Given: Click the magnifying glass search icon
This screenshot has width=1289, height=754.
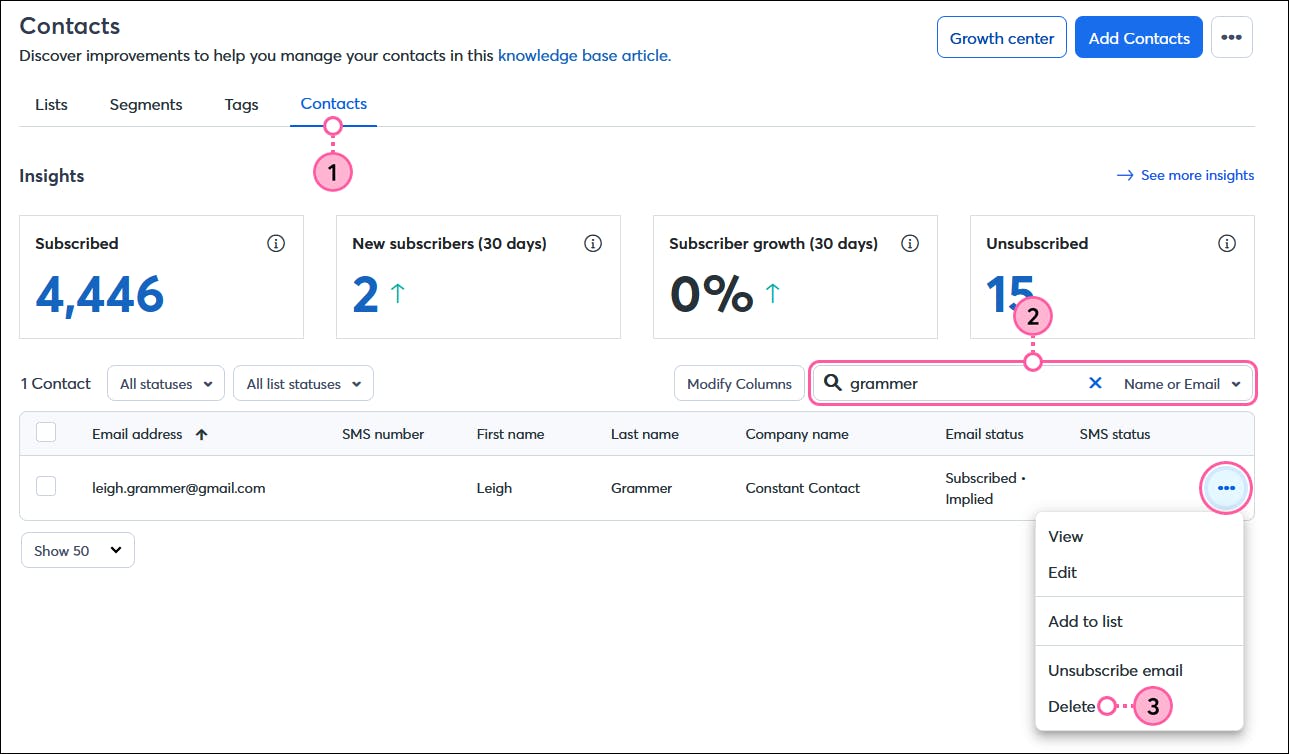Looking at the screenshot, I should click(x=832, y=383).
